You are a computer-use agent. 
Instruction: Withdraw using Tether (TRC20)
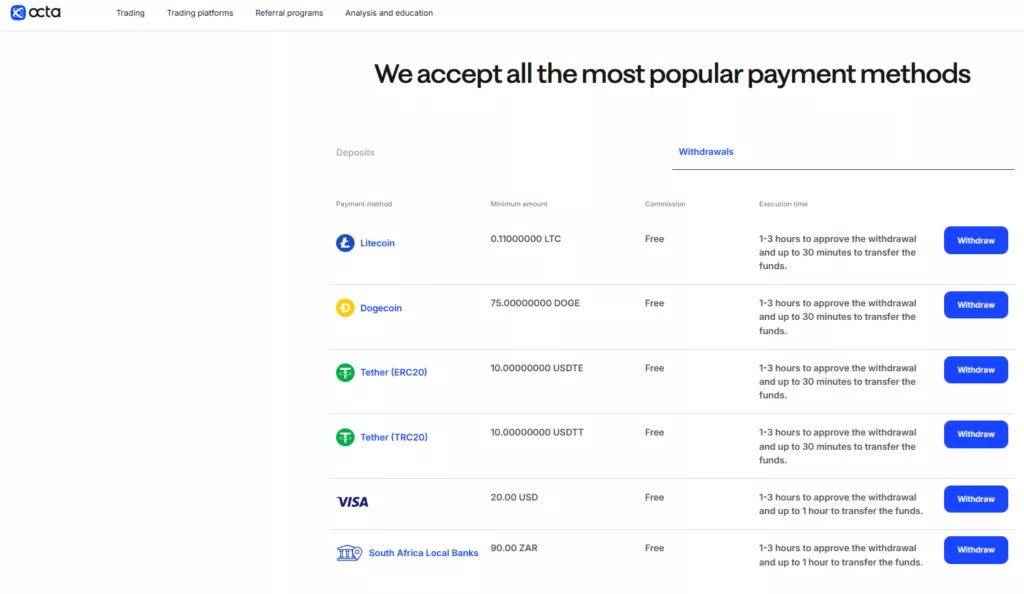[976, 434]
